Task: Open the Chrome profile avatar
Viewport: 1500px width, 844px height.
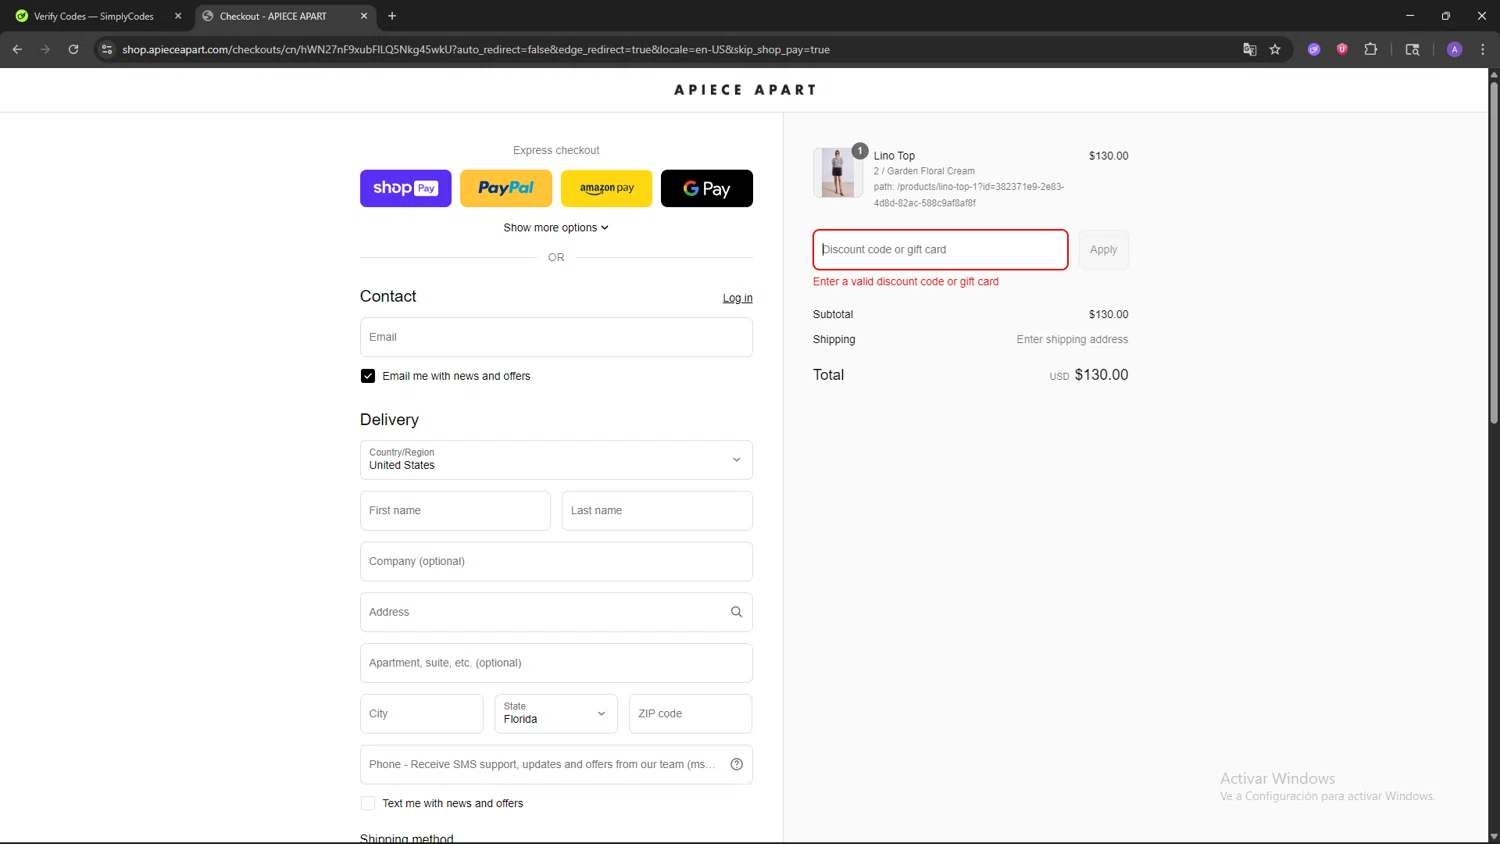Action: 1455,49
